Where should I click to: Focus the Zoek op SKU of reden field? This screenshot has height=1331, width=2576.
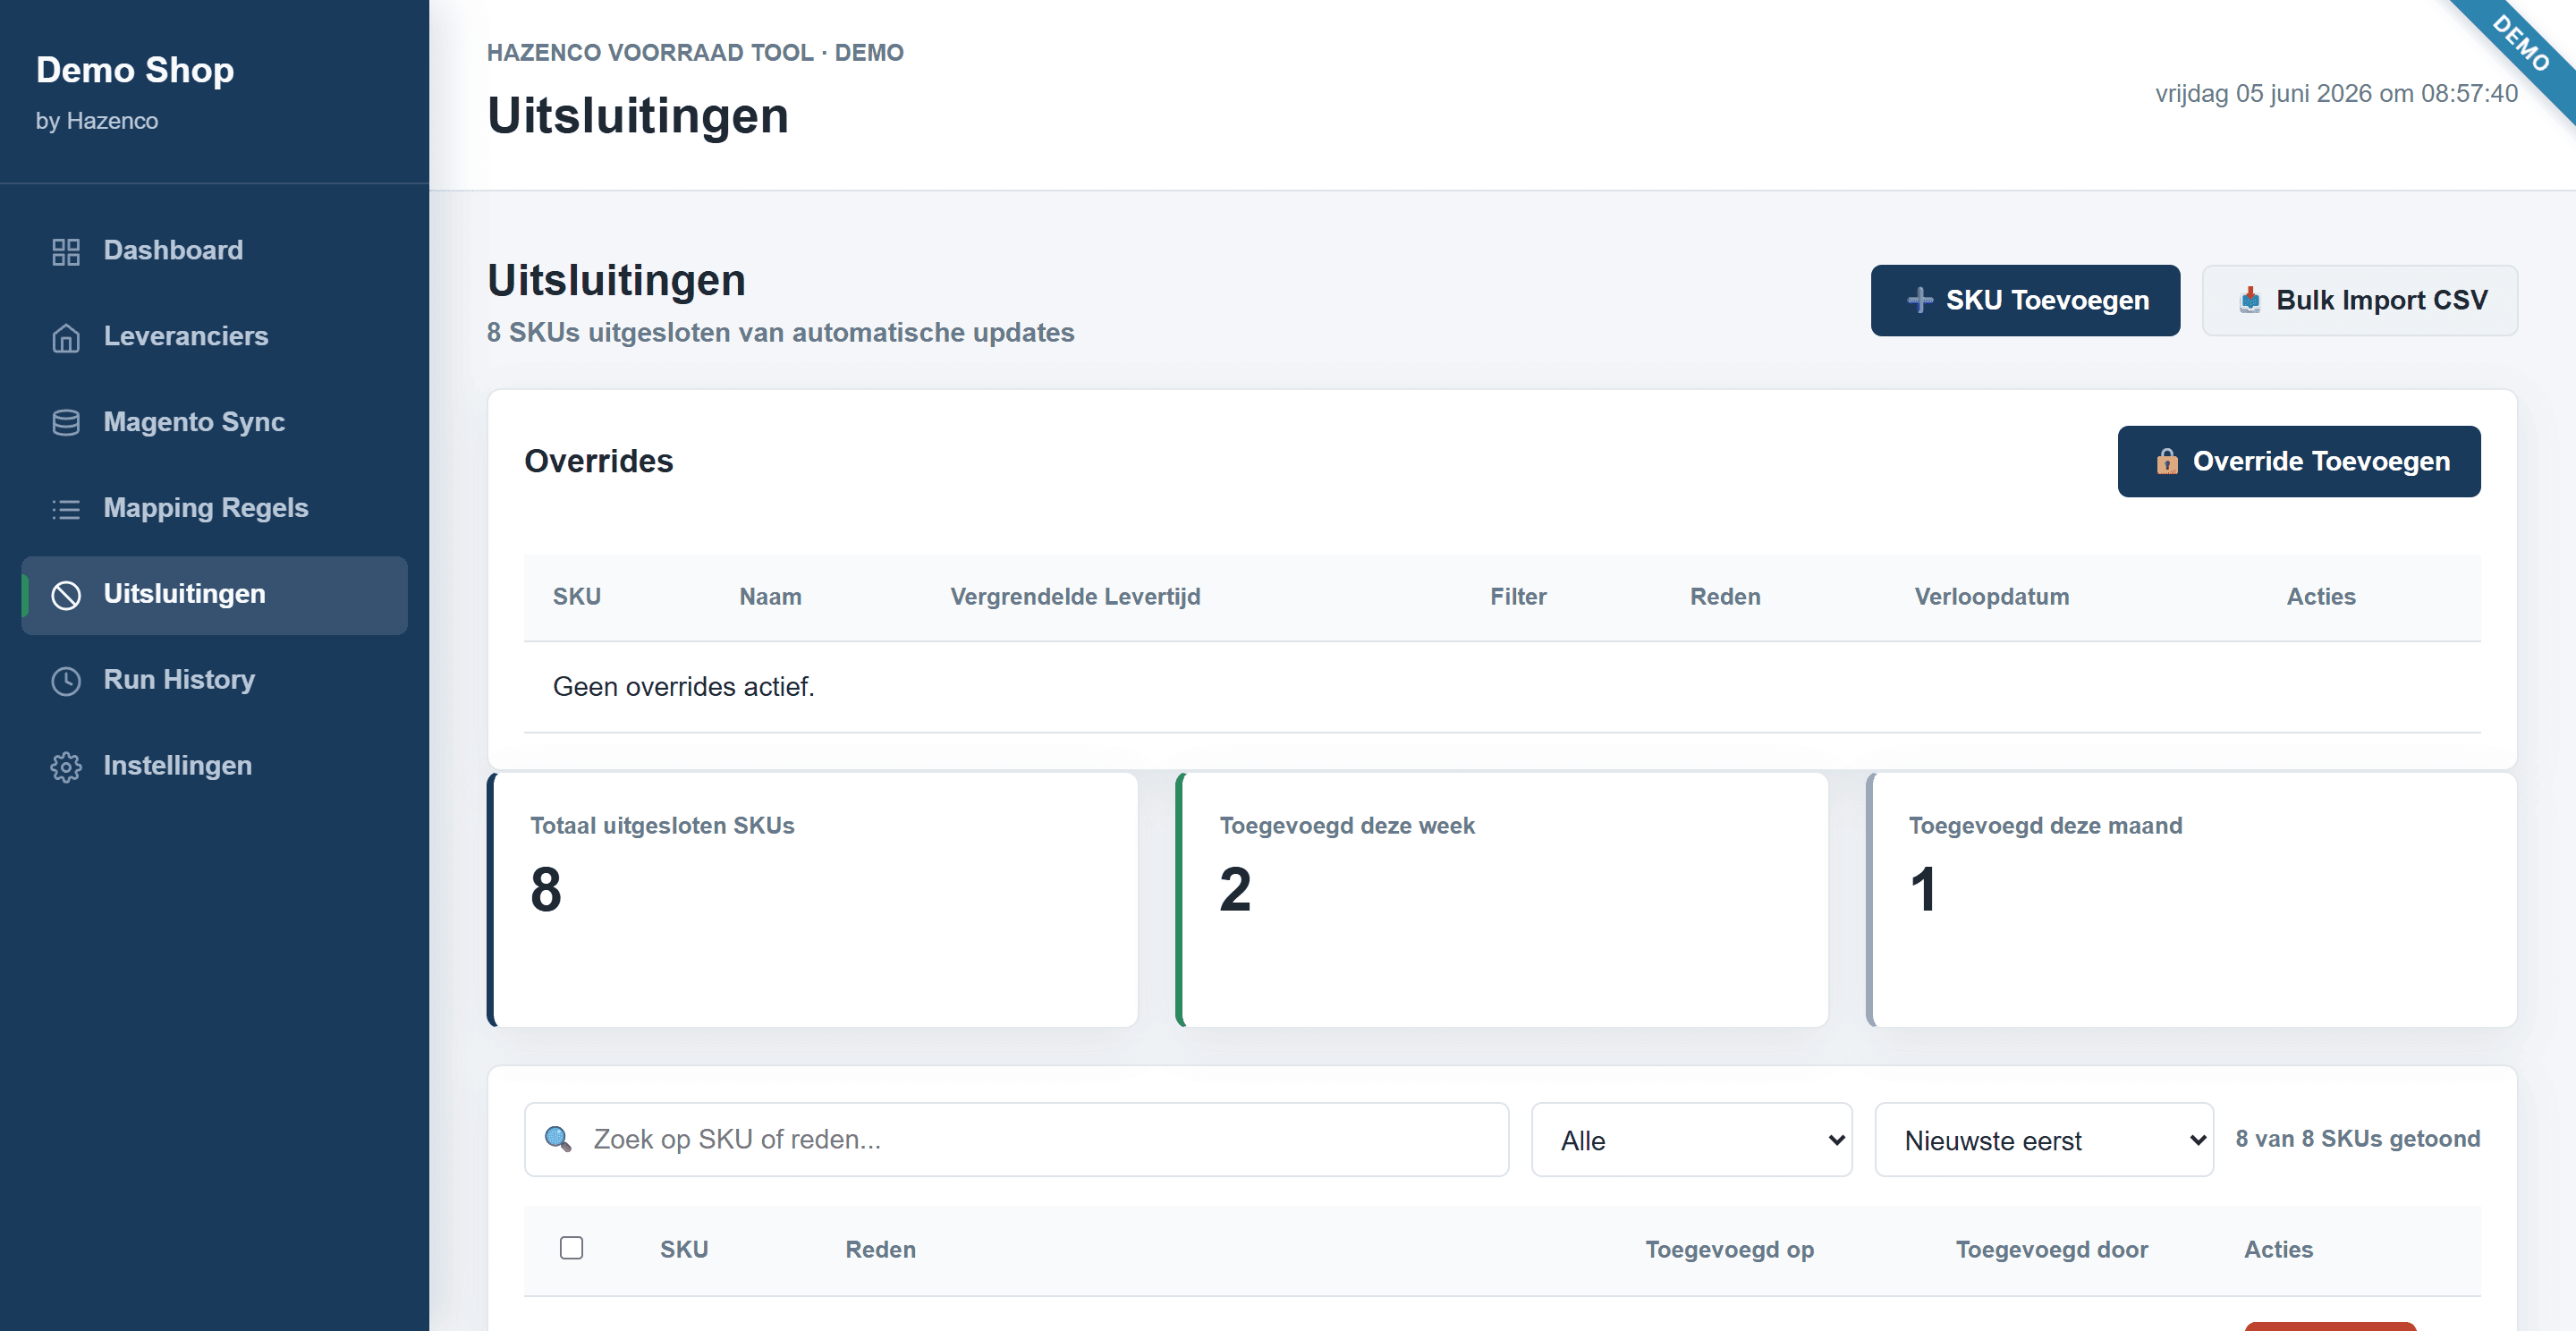click(1016, 1140)
